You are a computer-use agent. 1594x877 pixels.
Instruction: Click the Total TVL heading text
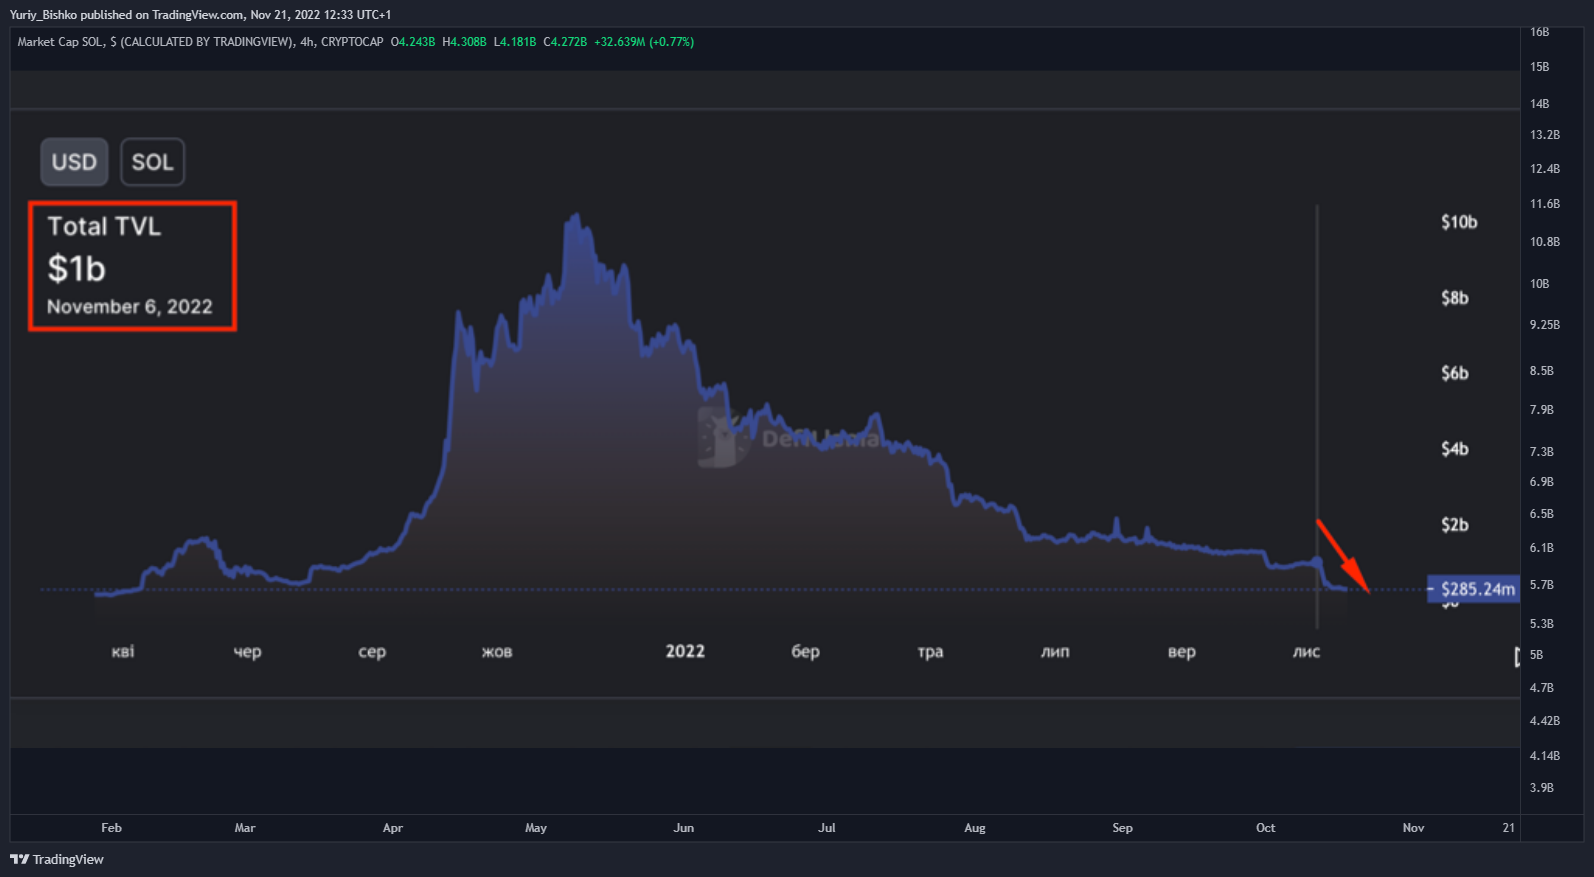pos(104,226)
